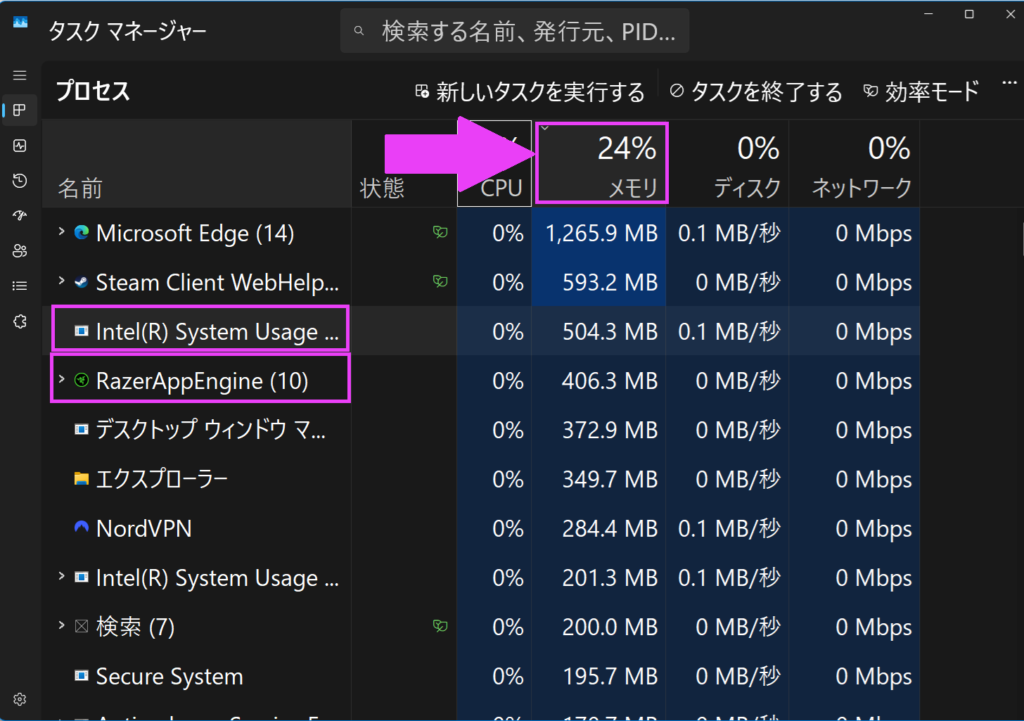Expand the 検索 (7) process group

(x=62, y=627)
